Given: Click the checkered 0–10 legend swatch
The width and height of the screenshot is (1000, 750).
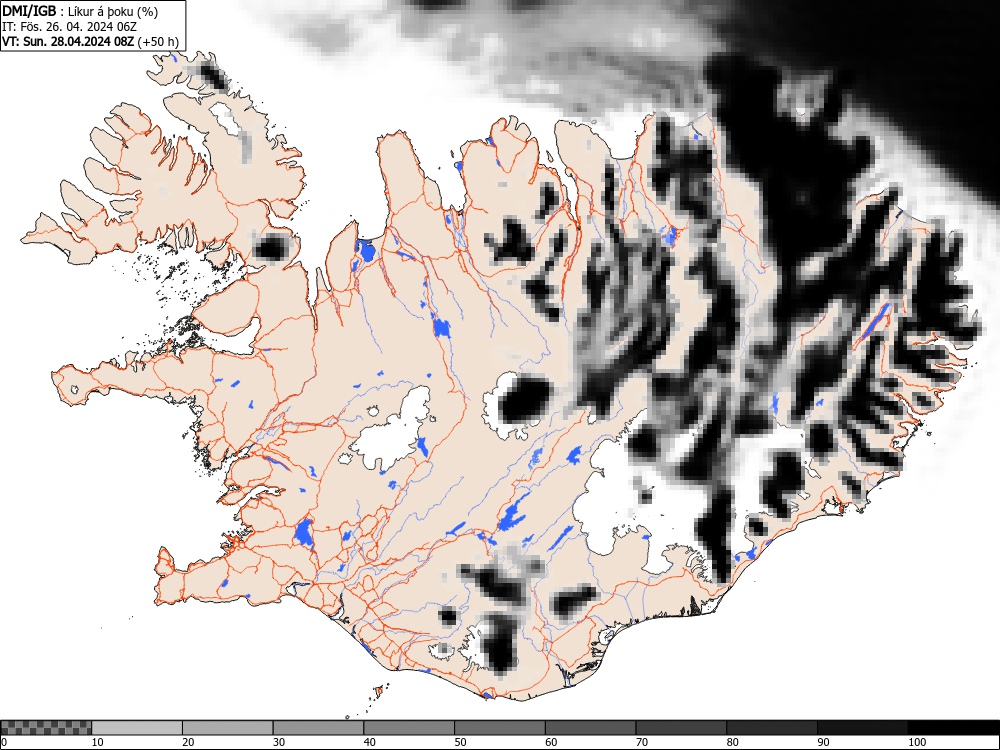Looking at the screenshot, I should [46, 728].
